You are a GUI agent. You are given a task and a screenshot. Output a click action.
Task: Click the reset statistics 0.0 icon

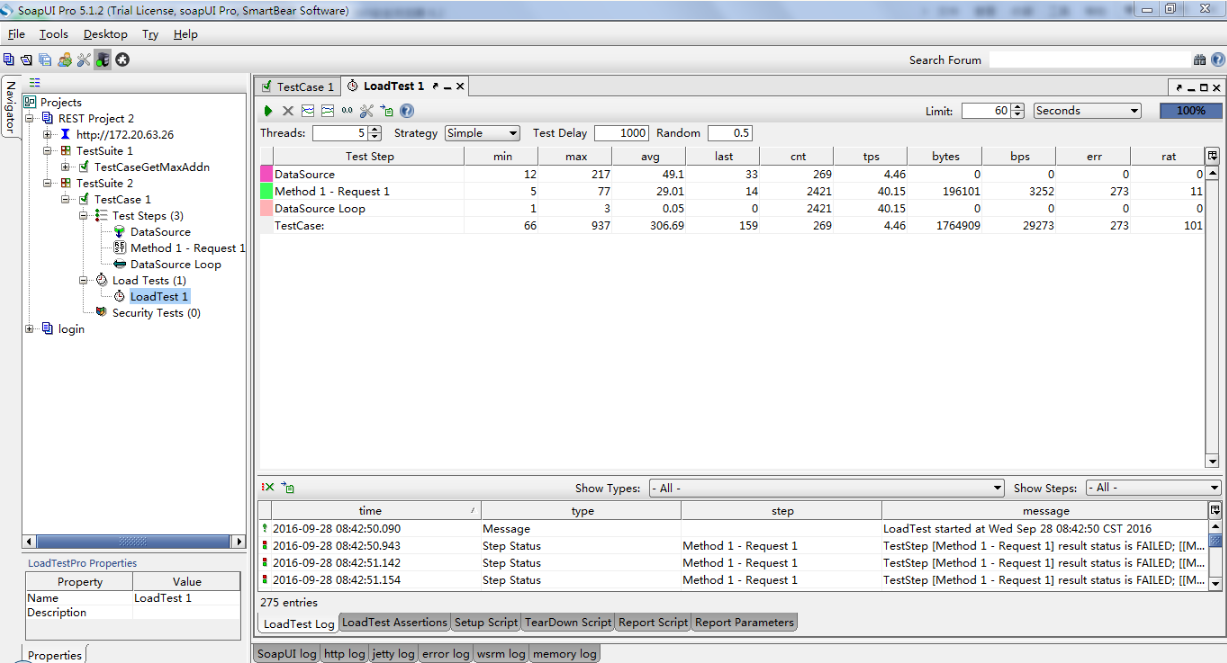pyautogui.click(x=347, y=111)
